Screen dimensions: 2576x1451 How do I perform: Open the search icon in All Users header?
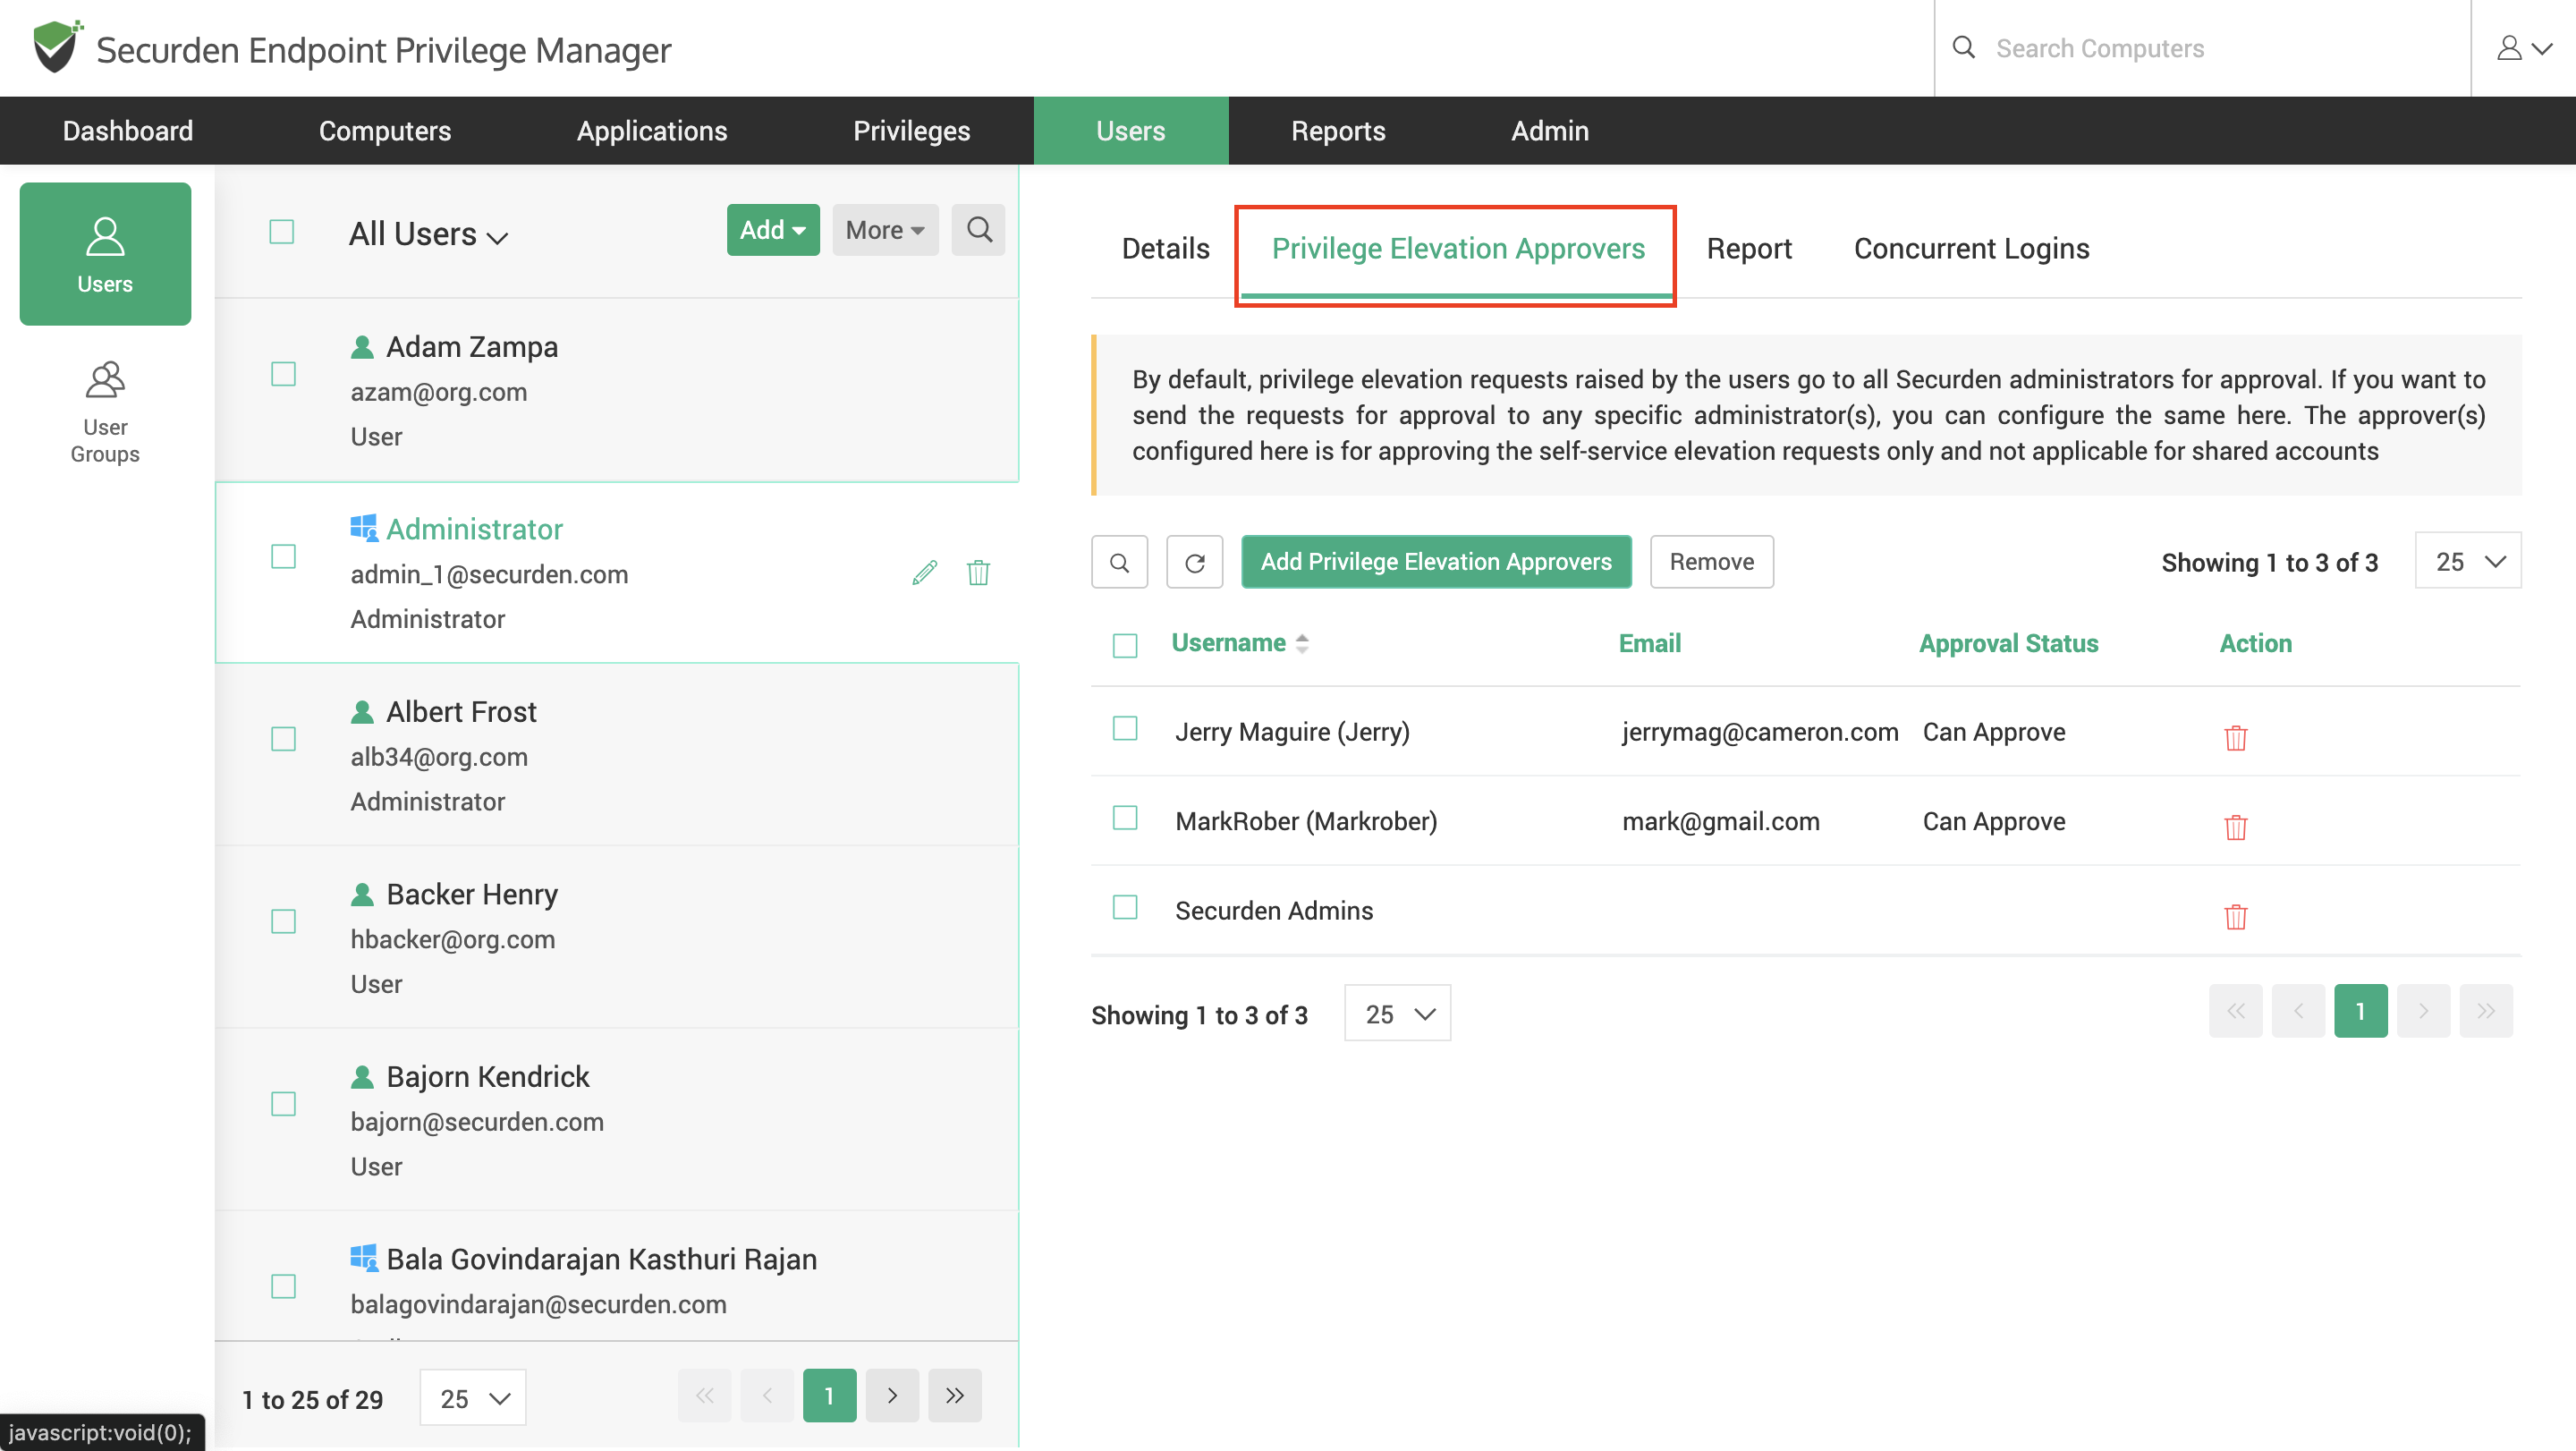point(978,230)
